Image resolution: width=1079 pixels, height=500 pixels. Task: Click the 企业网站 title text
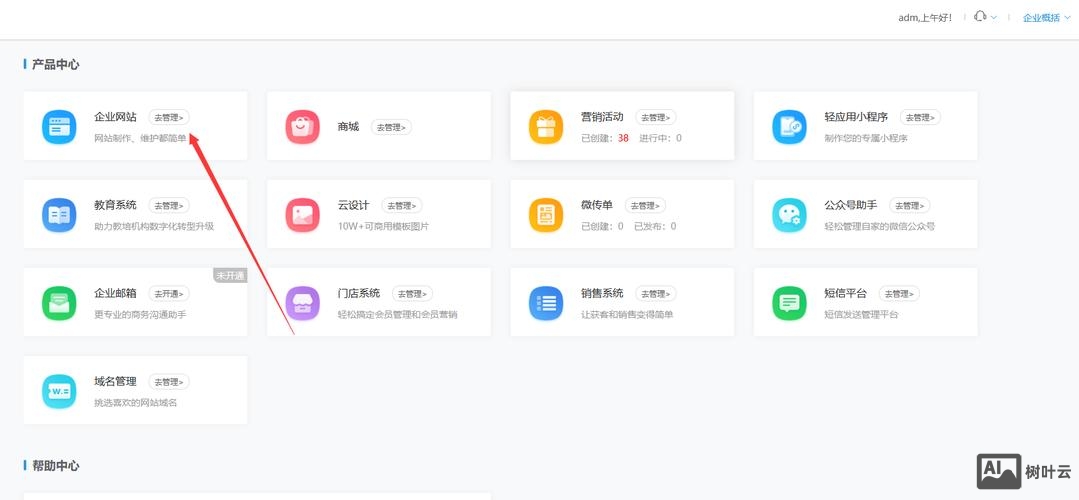coord(116,117)
